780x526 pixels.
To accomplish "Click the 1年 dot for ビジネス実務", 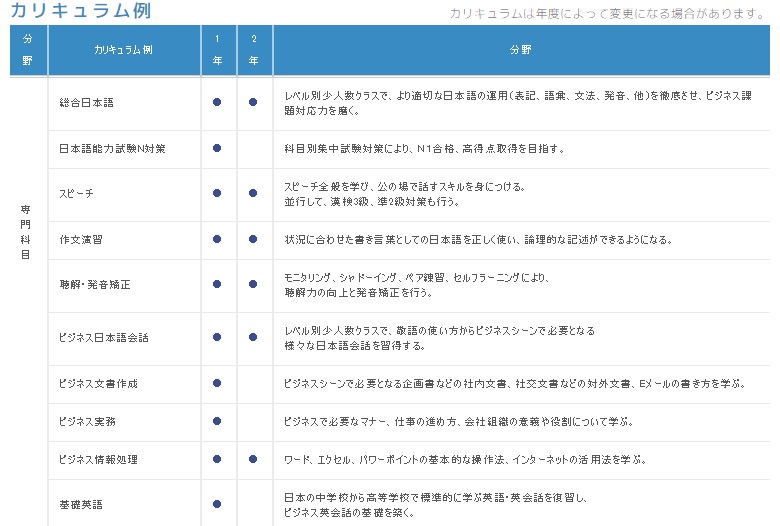I will point(217,421).
